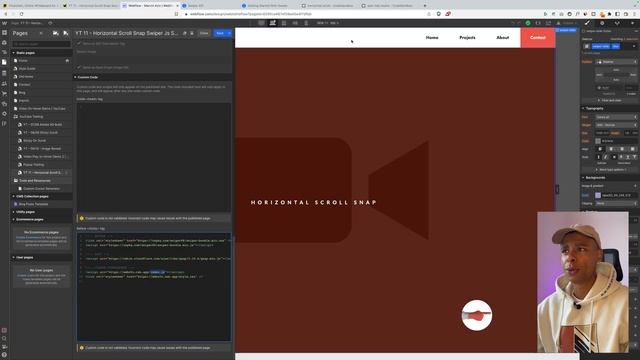
Task: Expand More type options in Typography
Action: click(610, 169)
